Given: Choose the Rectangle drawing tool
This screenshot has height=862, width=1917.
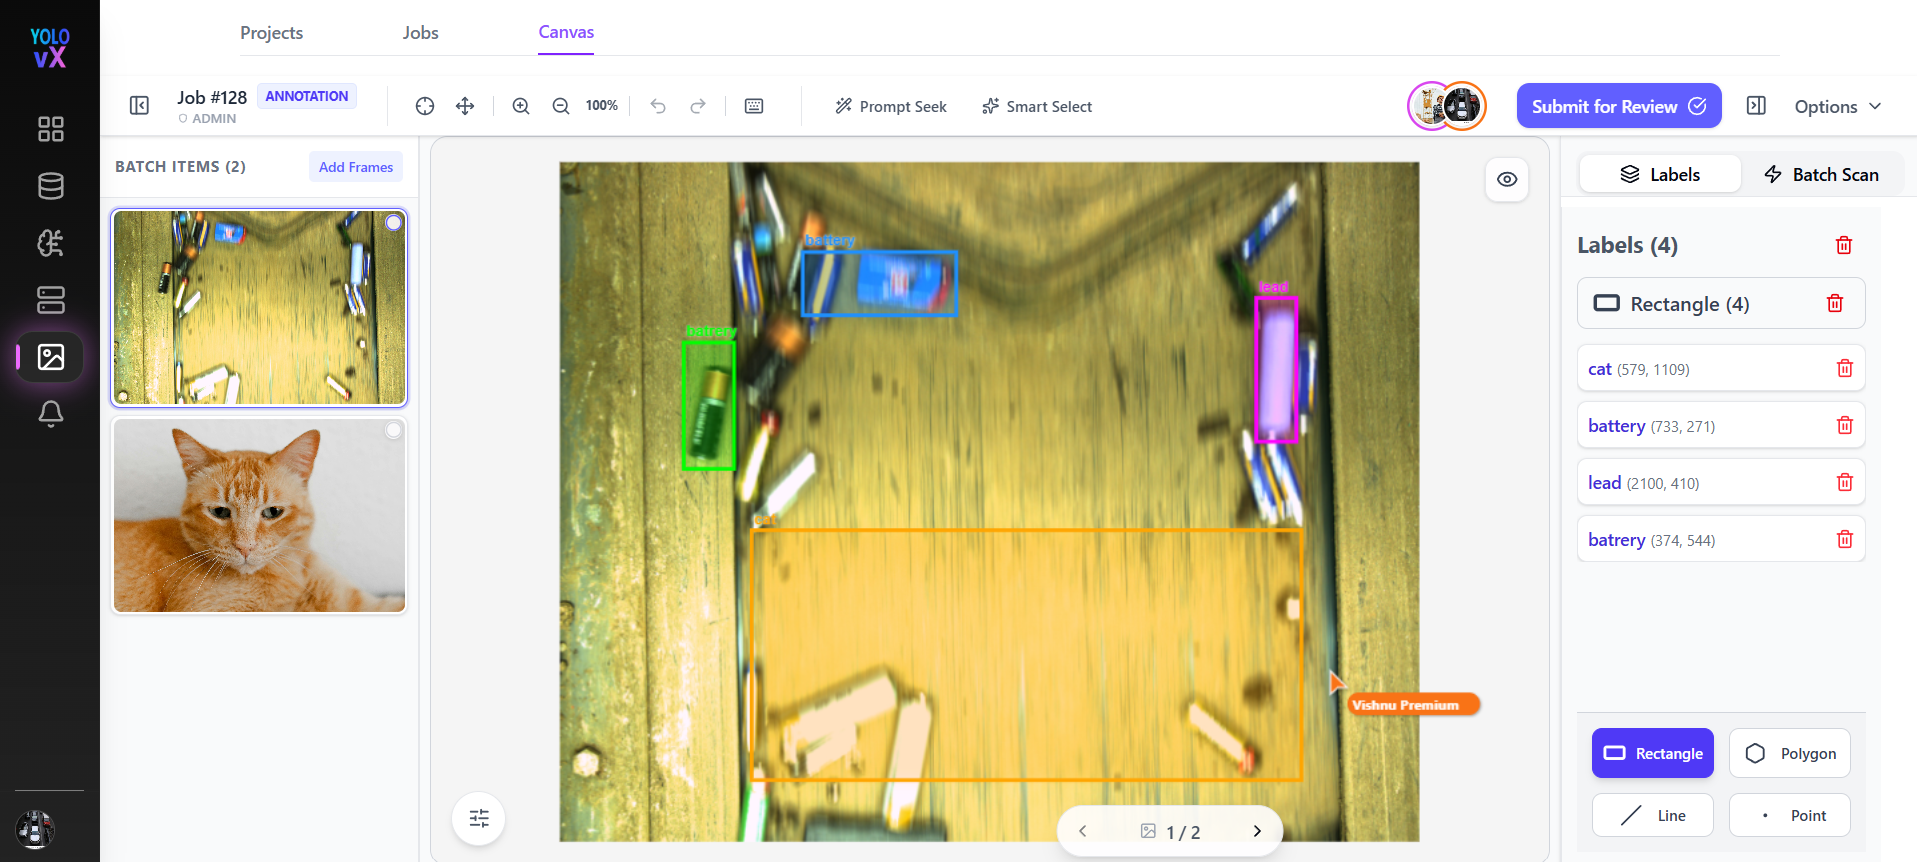Looking at the screenshot, I should [x=1653, y=753].
